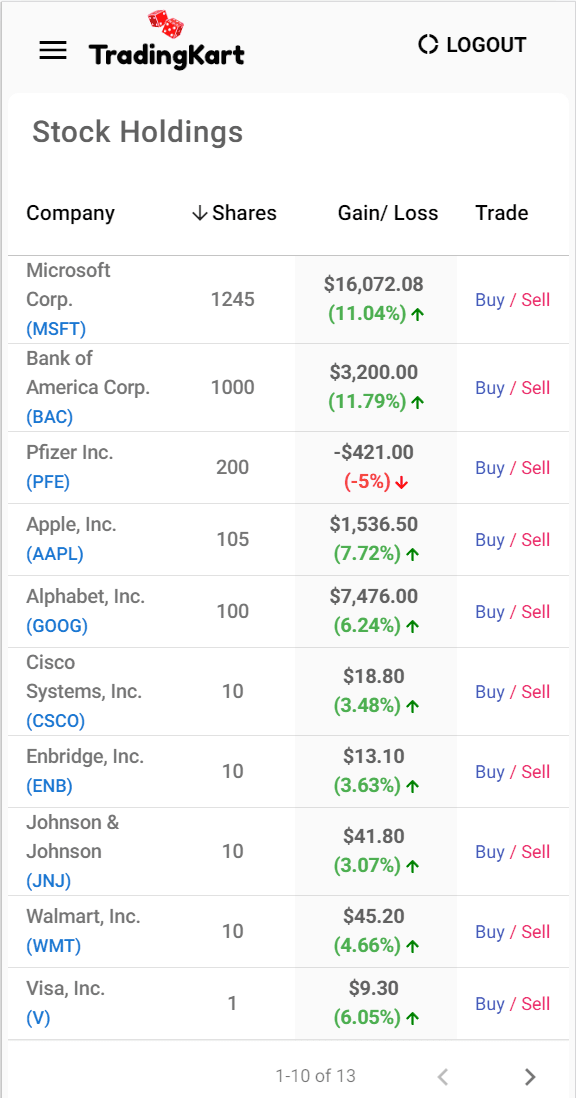Sort by Gain/ Loss column header
Viewport: 576px width, 1098px height.
388,213
